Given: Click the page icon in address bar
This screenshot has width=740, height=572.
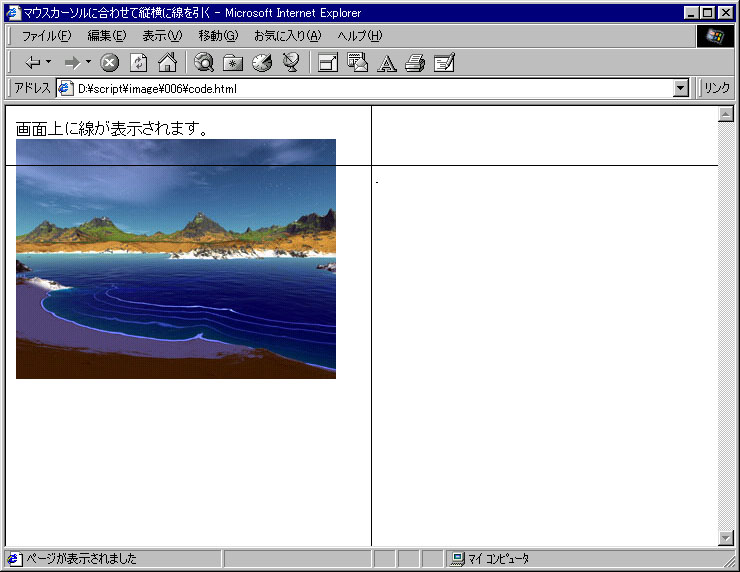Looking at the screenshot, I should tap(66, 88).
